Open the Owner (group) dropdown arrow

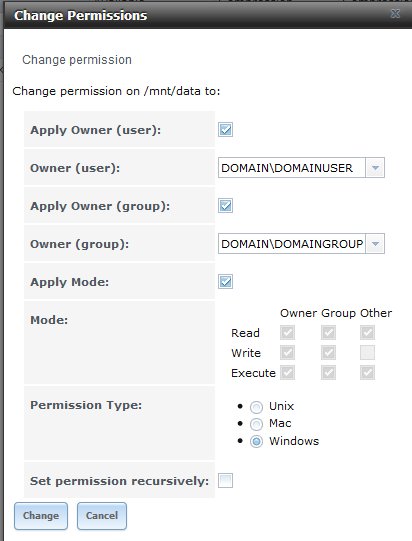point(375,244)
